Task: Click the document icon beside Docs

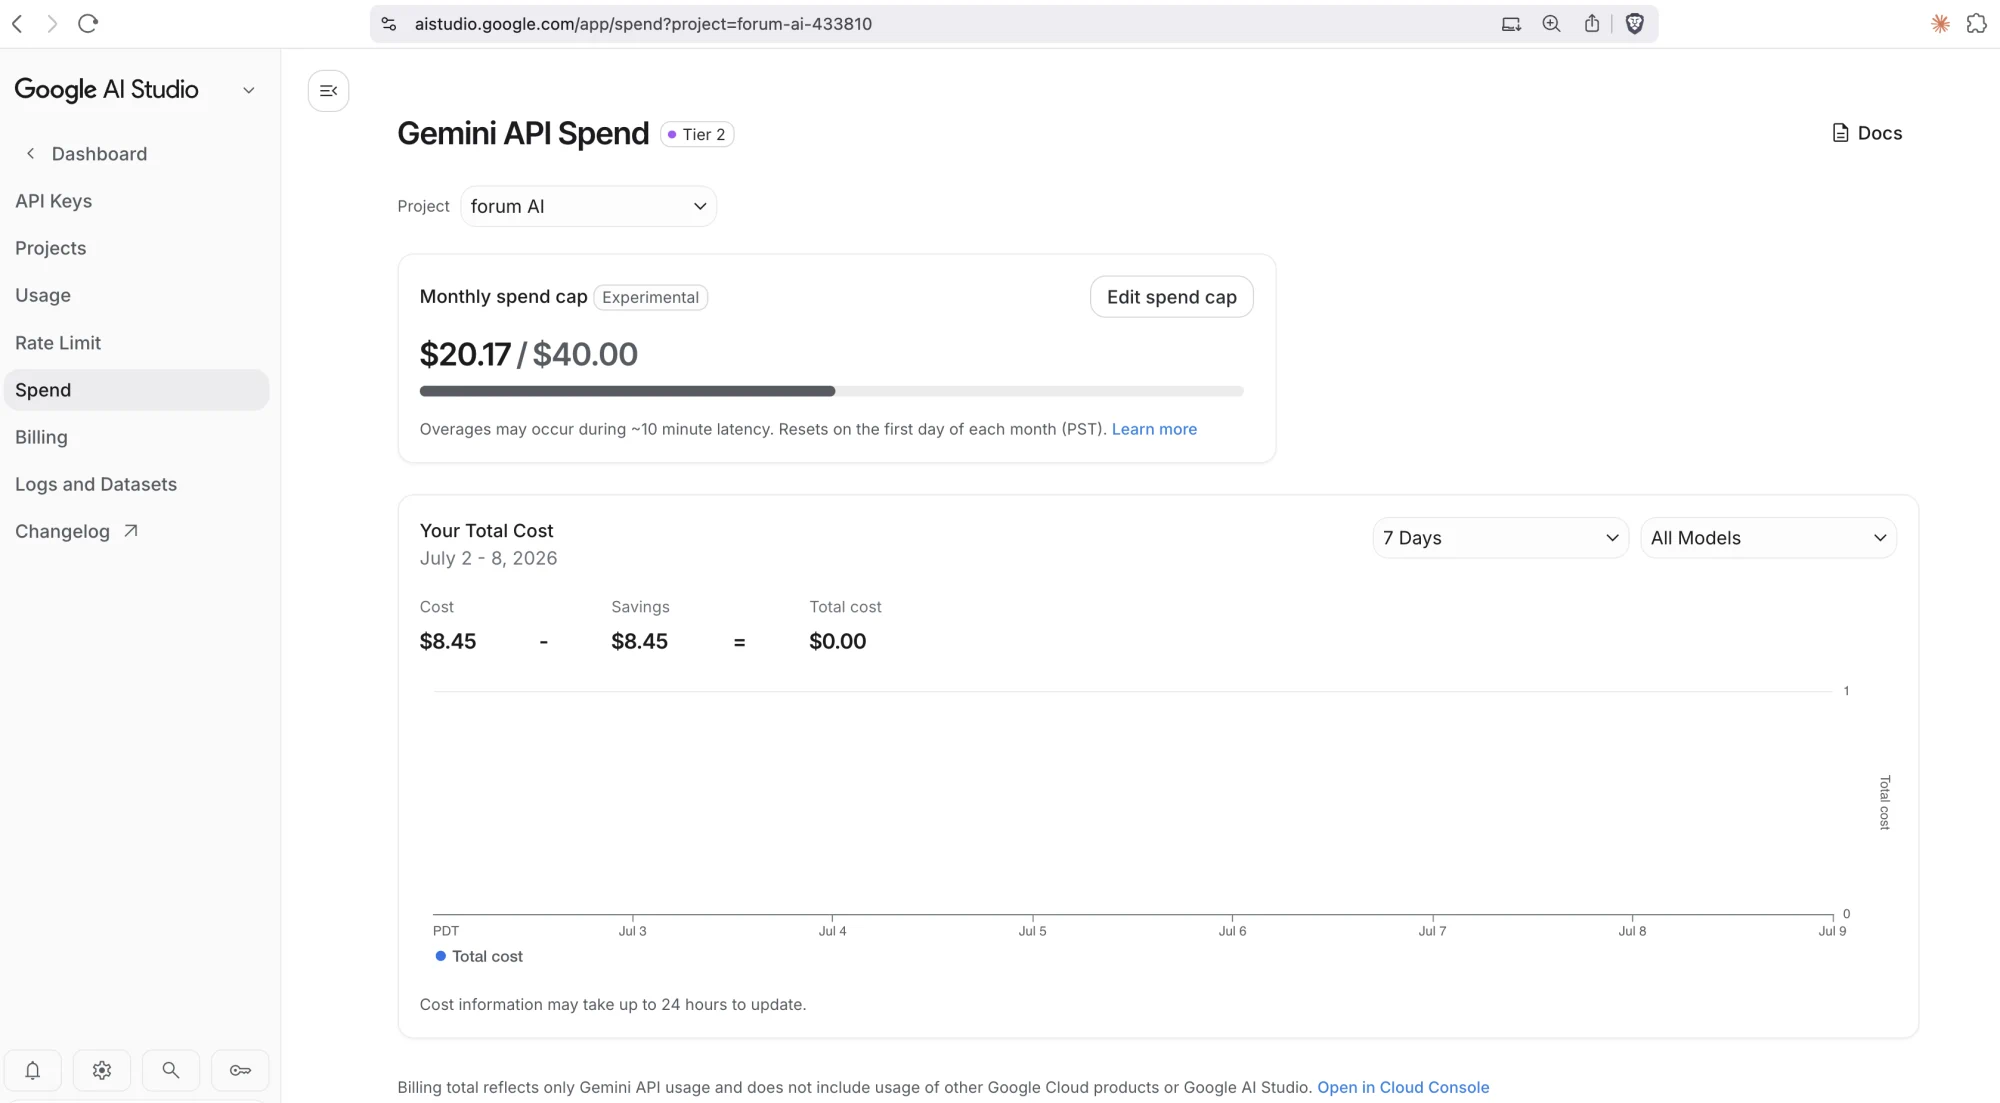Action: (1840, 133)
